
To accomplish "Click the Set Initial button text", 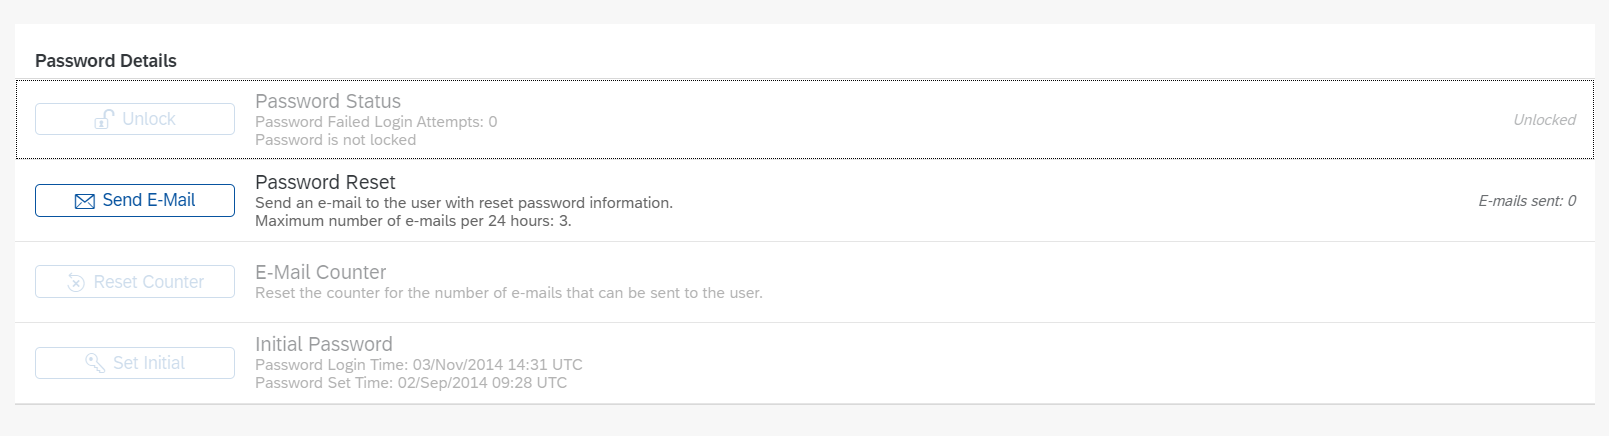I will coord(149,363).
